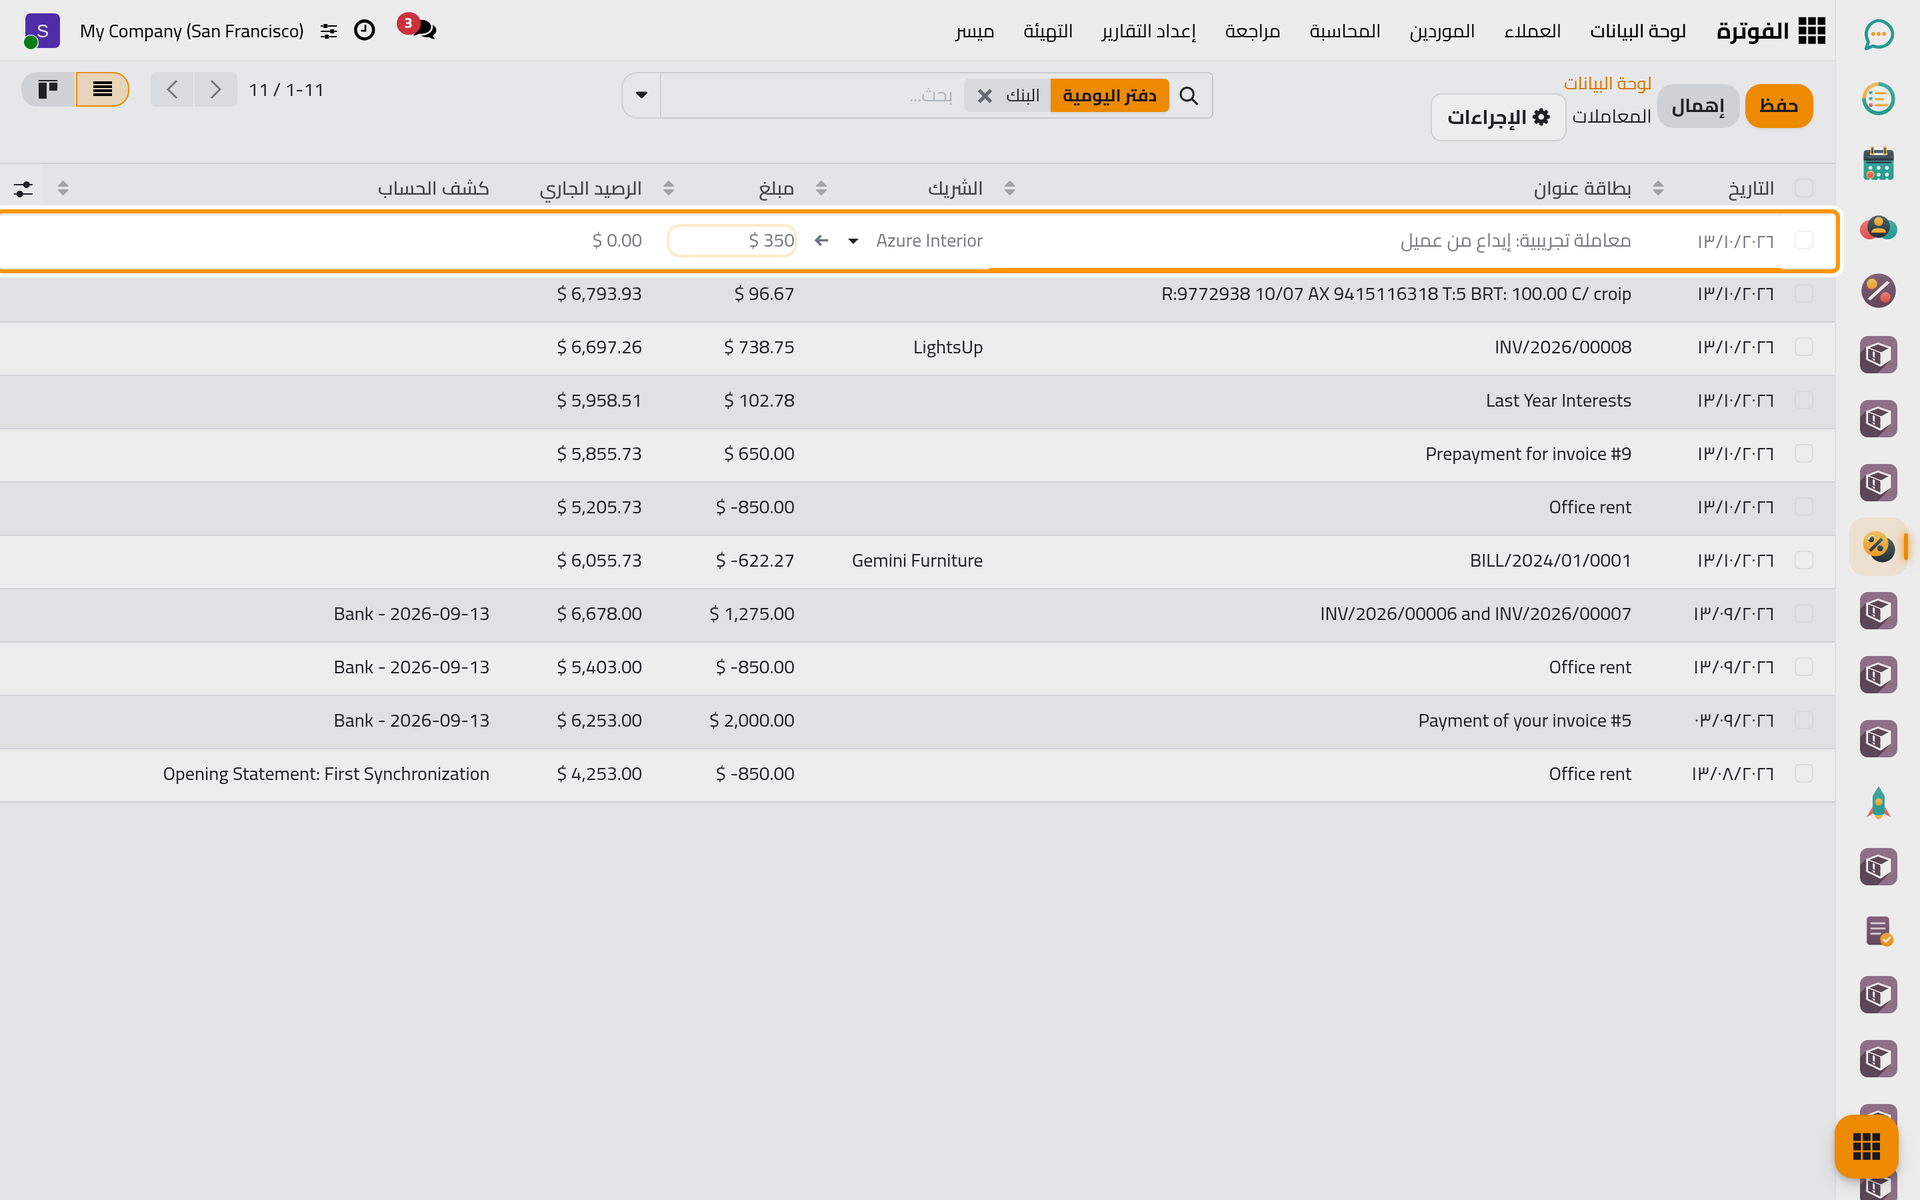
Task: Select the LightsUp INV/2026/00008 row checkbox
Action: click(1804, 347)
